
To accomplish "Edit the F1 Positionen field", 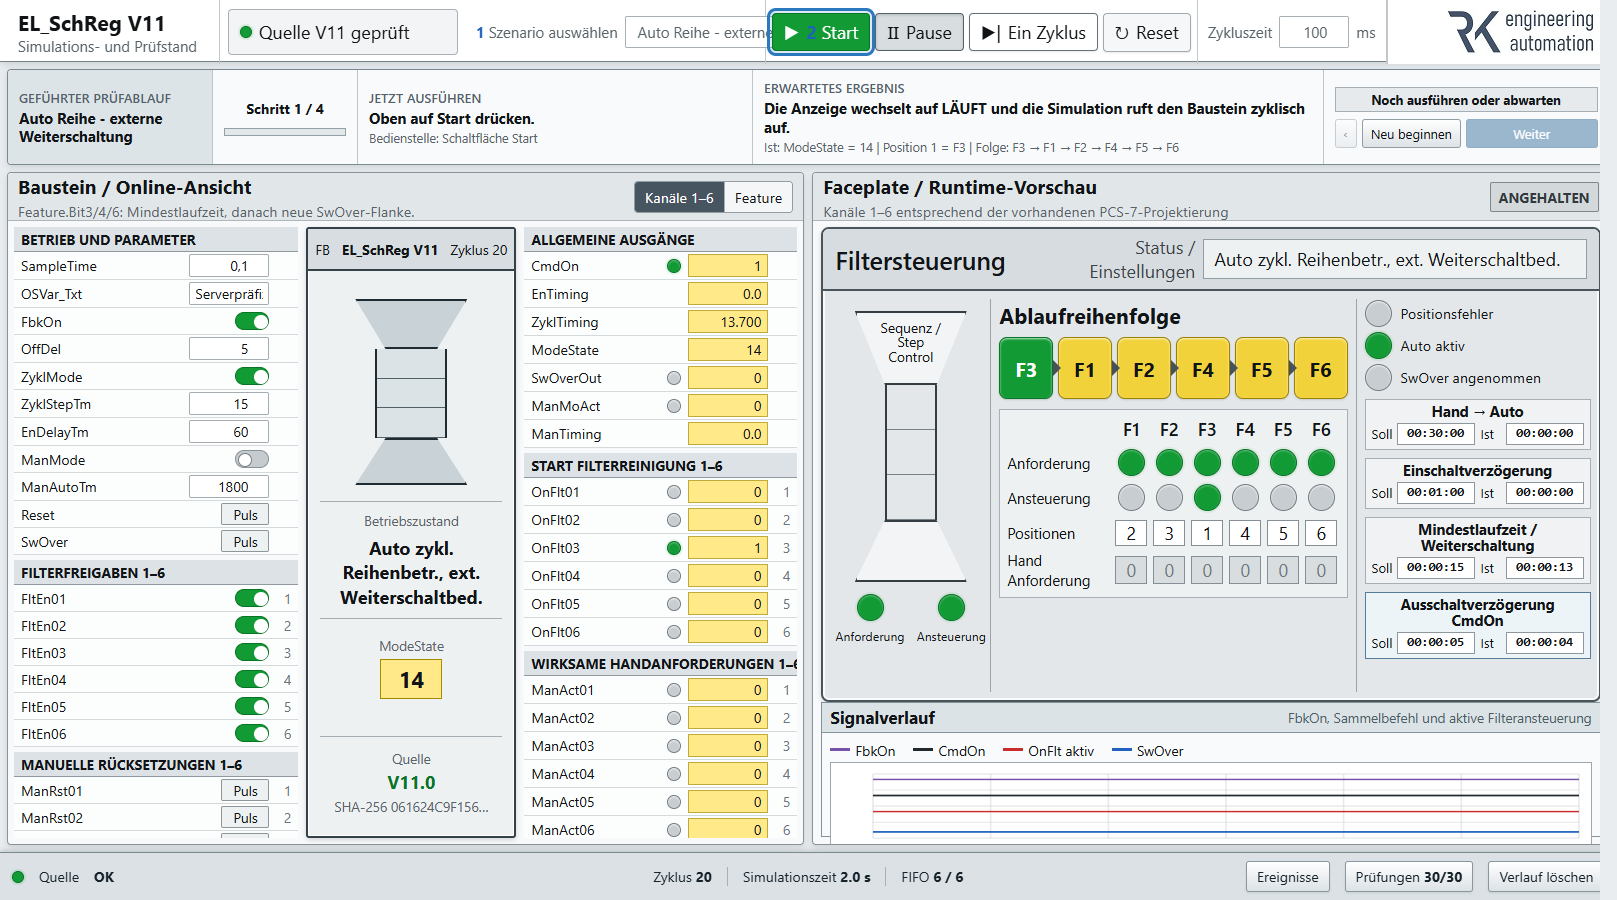I will point(1131,533).
